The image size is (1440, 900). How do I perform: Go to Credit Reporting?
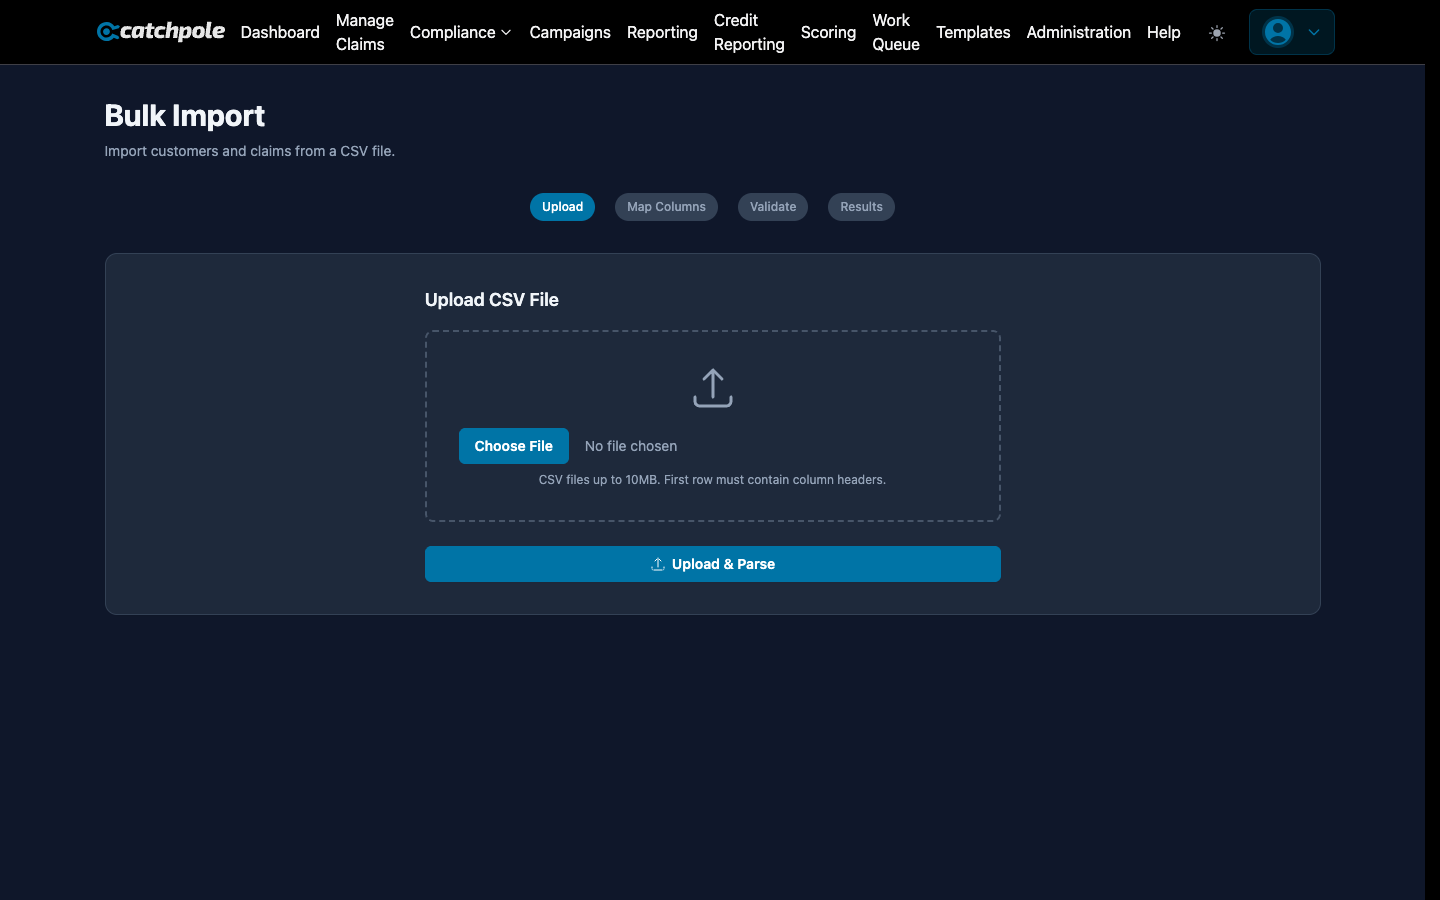(748, 32)
